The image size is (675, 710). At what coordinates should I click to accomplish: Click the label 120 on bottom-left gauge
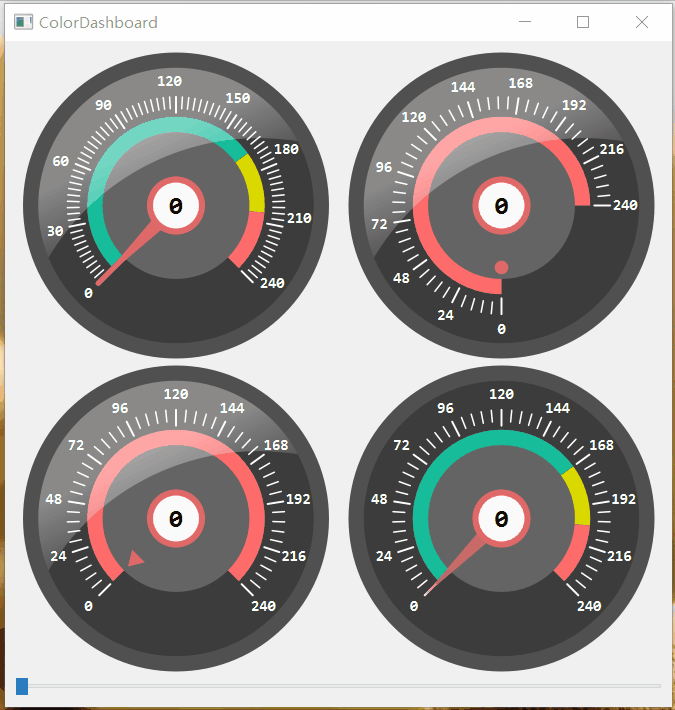pyautogui.click(x=176, y=394)
